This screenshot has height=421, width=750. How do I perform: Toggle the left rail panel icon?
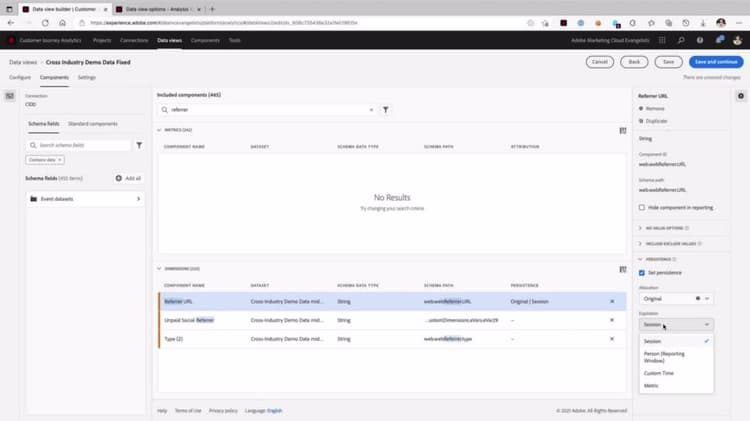click(10, 96)
